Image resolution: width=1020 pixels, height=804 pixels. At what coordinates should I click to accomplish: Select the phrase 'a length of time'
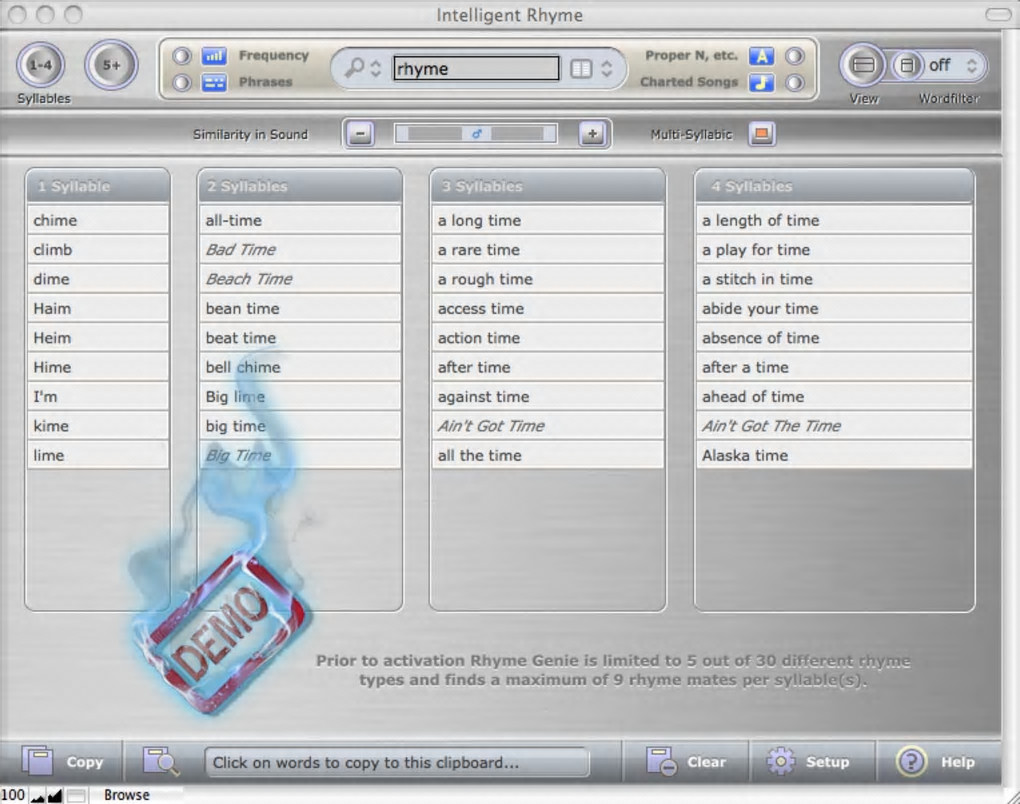835,220
